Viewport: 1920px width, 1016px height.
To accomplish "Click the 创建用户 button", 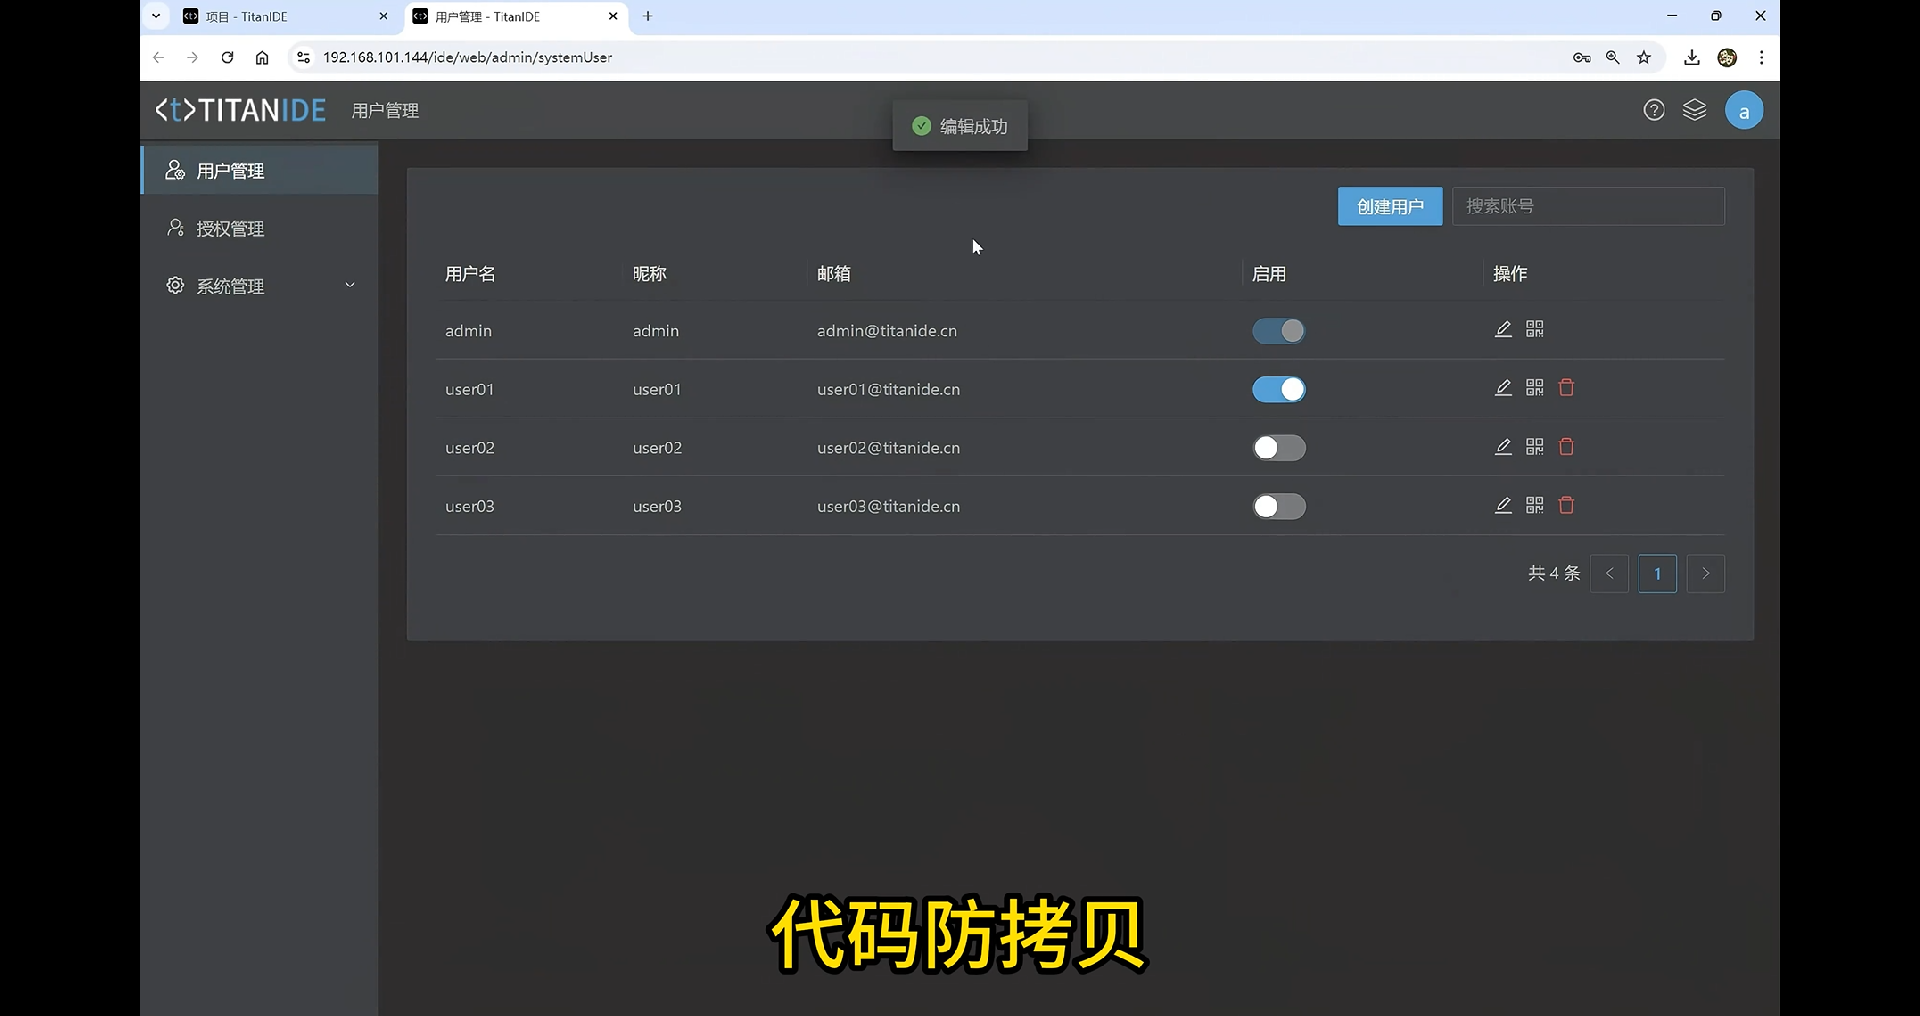I will pos(1390,207).
